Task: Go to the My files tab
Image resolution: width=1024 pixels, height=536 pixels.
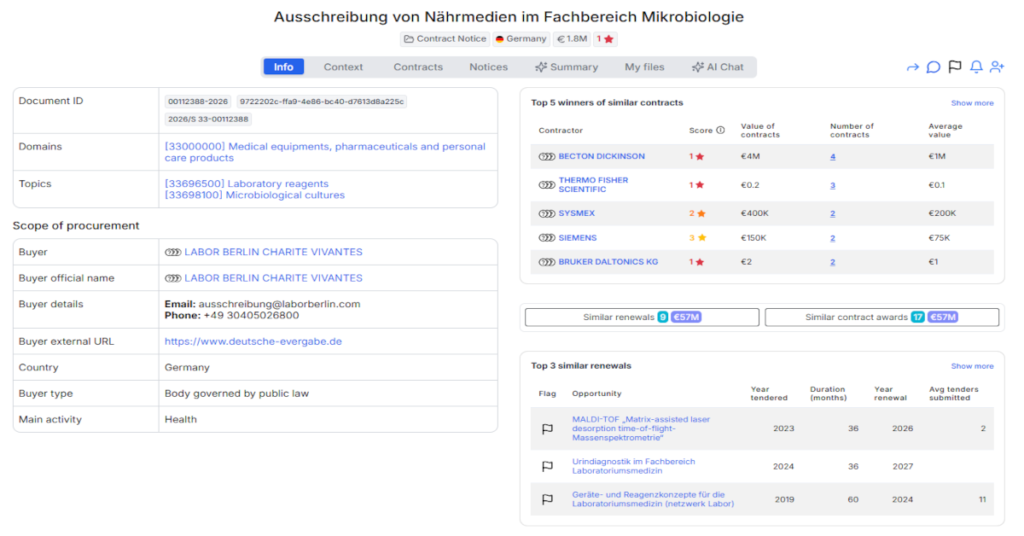Action: (644, 67)
